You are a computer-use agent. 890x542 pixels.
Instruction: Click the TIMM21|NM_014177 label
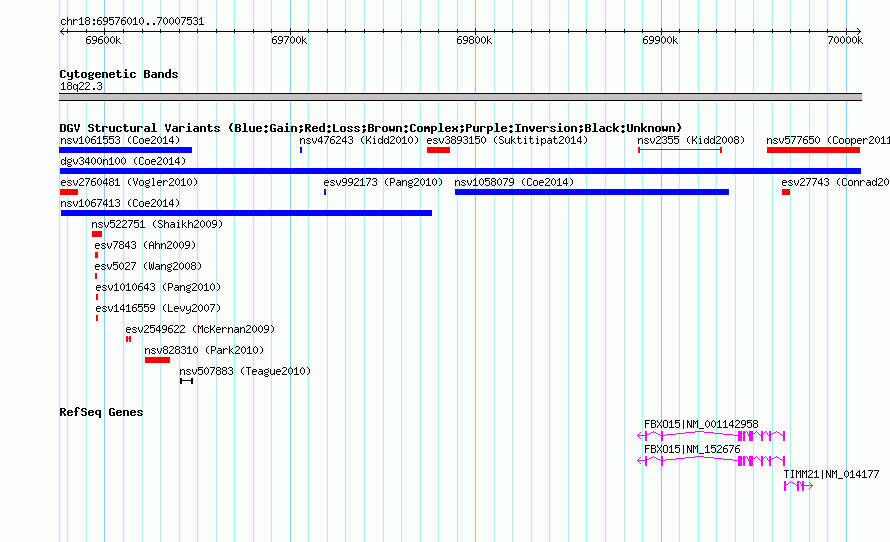coord(832,474)
